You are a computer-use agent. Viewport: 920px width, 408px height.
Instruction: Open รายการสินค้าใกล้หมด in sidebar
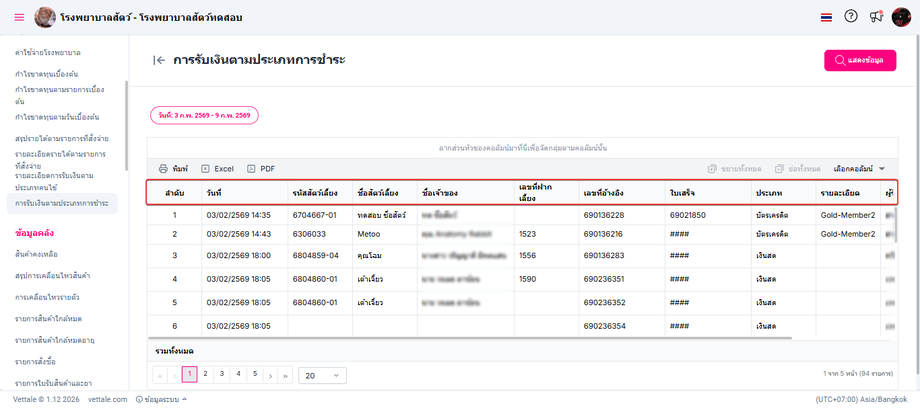pyautogui.click(x=48, y=318)
